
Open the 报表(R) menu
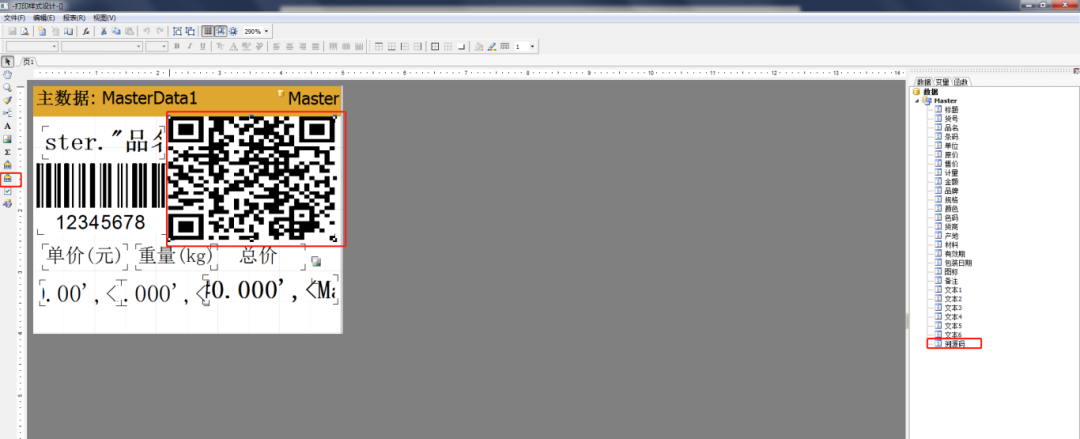point(74,18)
